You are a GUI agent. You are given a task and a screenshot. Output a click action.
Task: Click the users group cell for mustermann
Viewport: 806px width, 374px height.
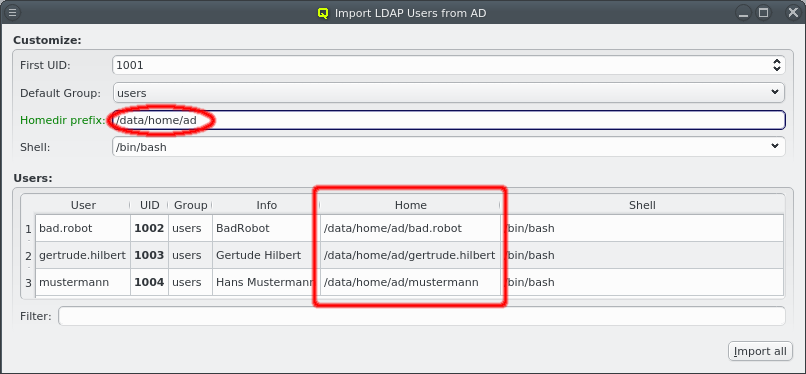190,282
